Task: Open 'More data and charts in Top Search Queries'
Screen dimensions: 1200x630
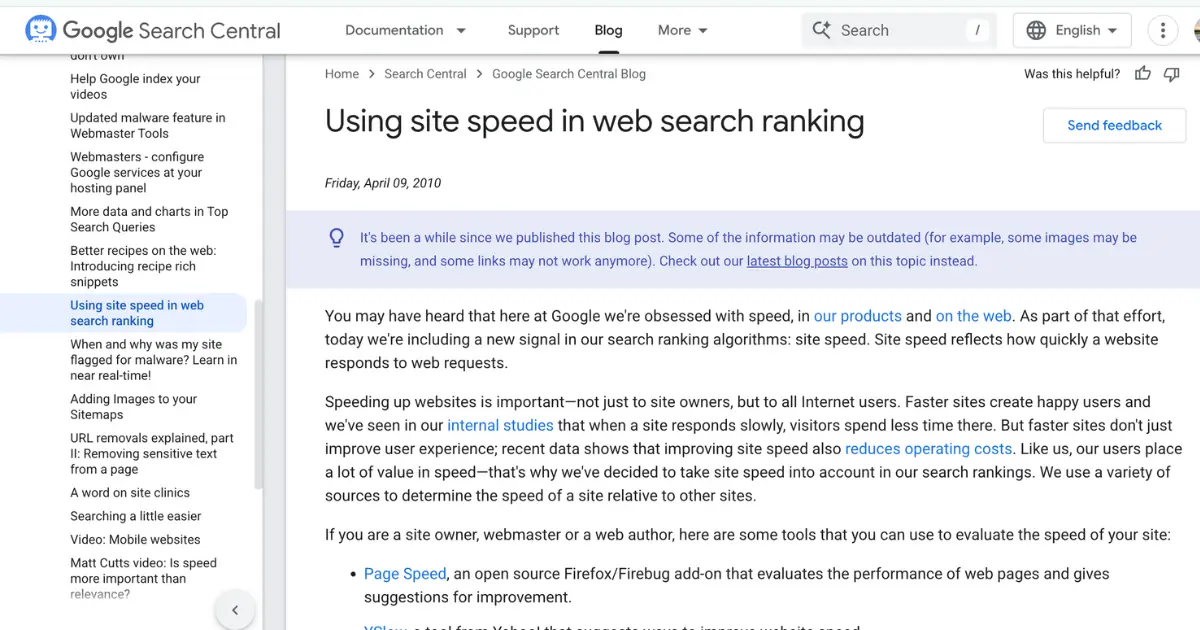Action: point(149,219)
